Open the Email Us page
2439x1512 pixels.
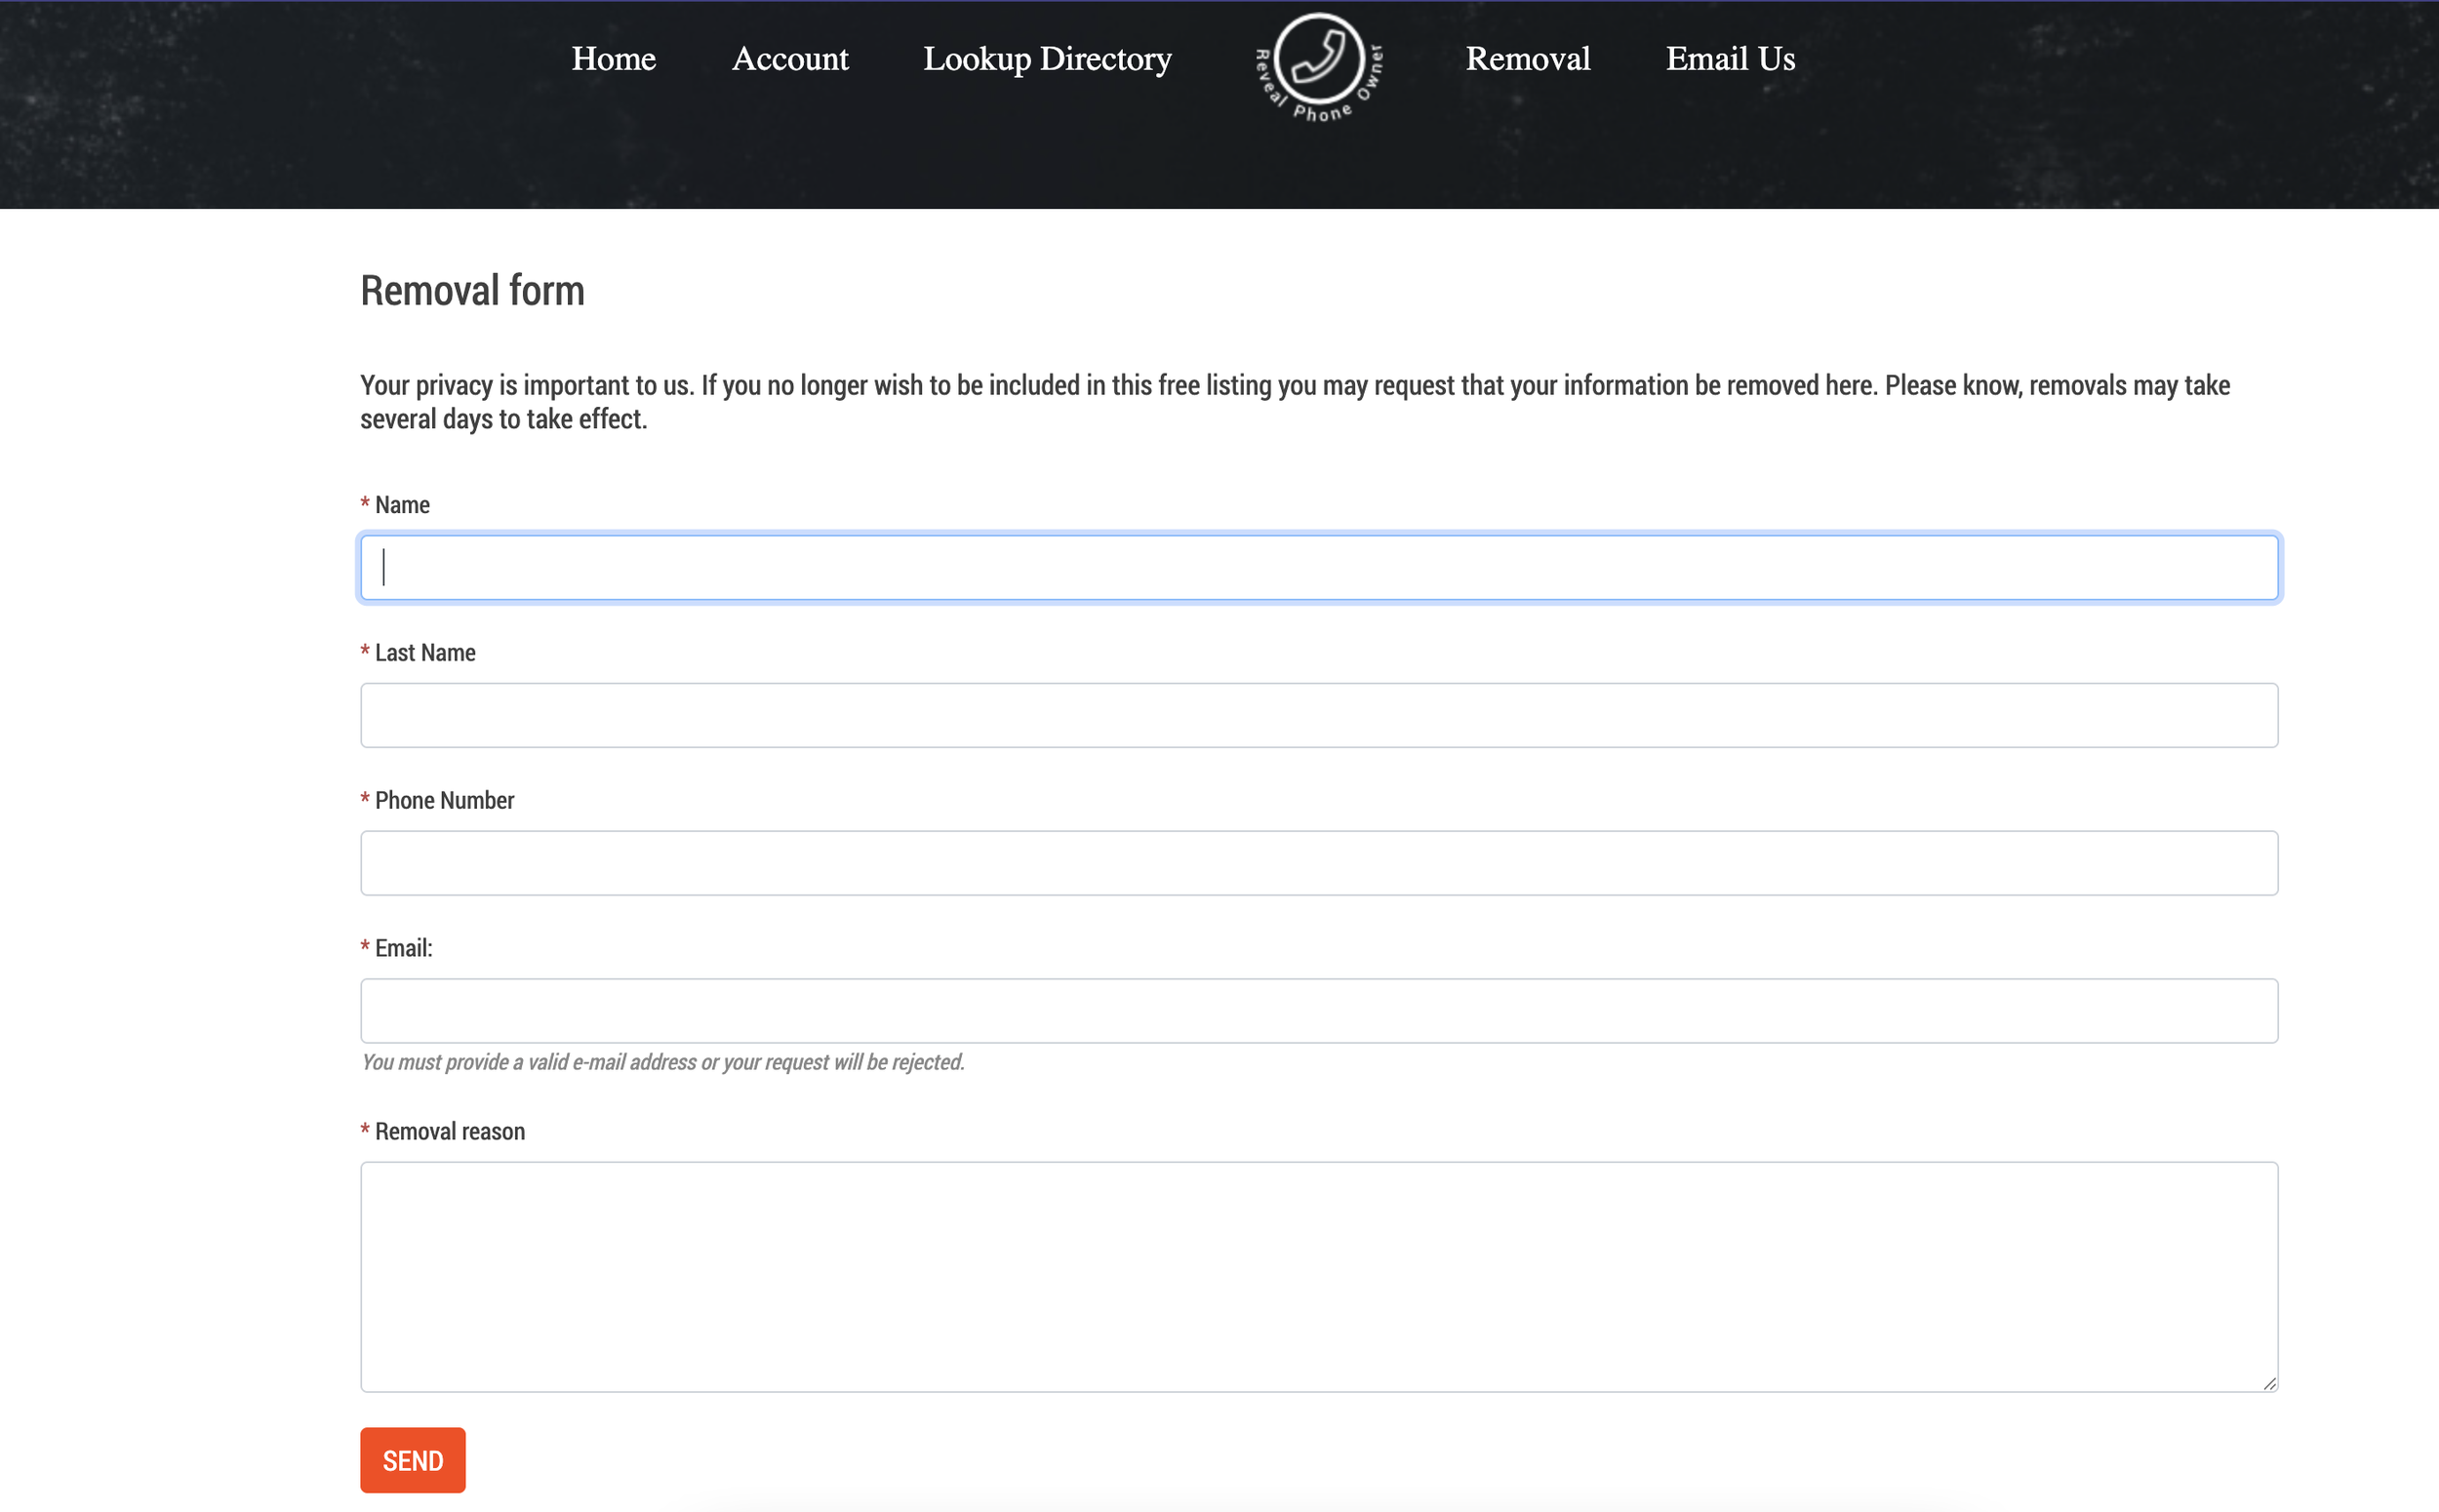click(1730, 59)
